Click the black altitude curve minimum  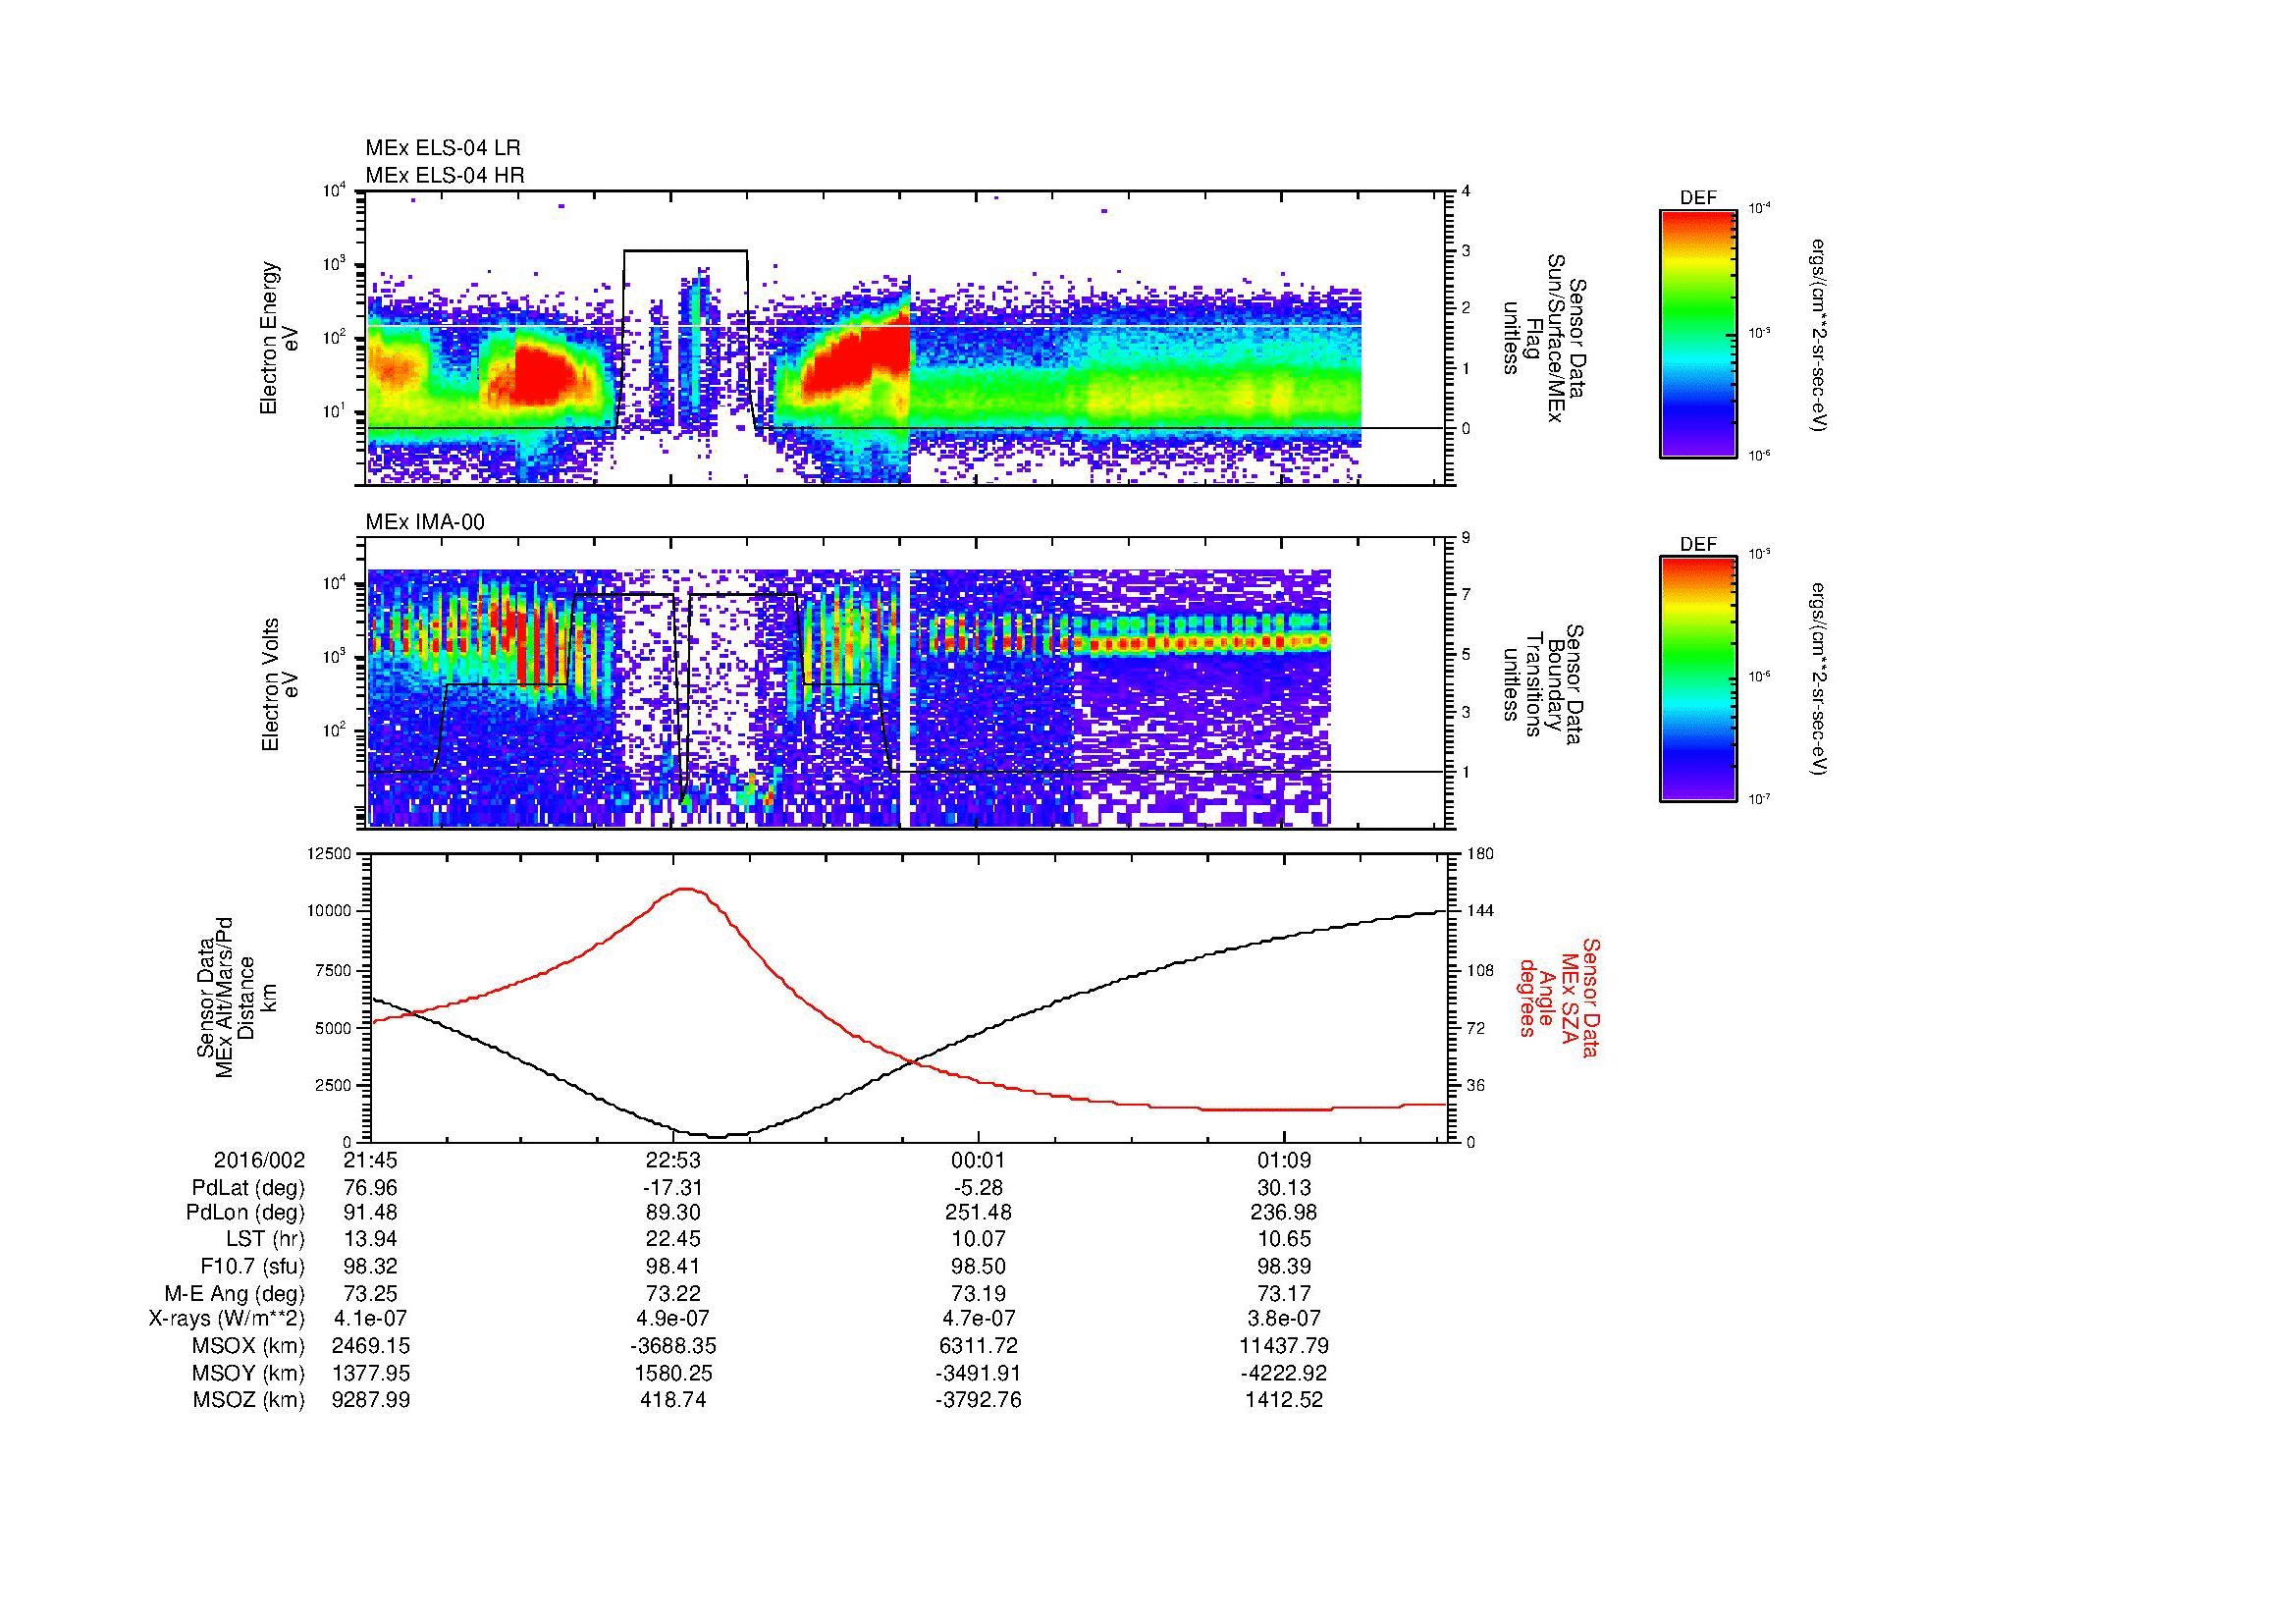pyautogui.click(x=719, y=1136)
